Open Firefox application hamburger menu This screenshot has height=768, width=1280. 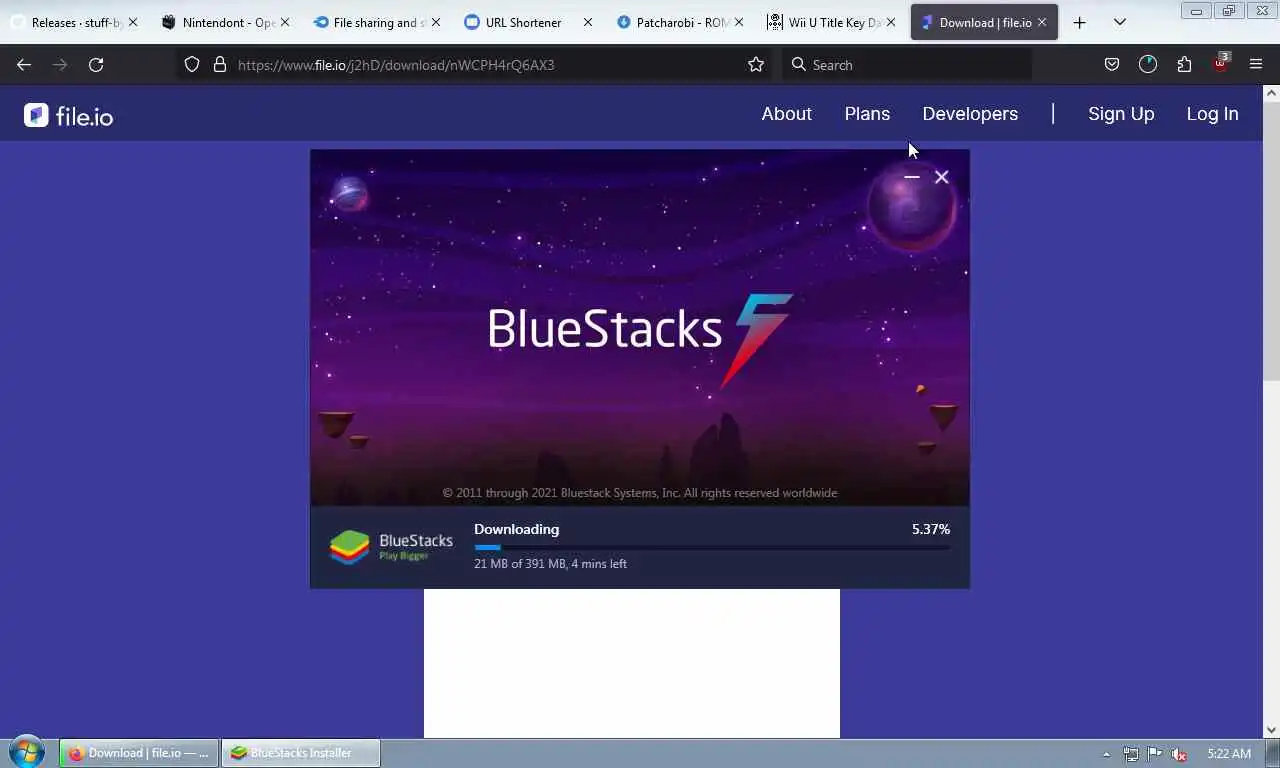1256,64
